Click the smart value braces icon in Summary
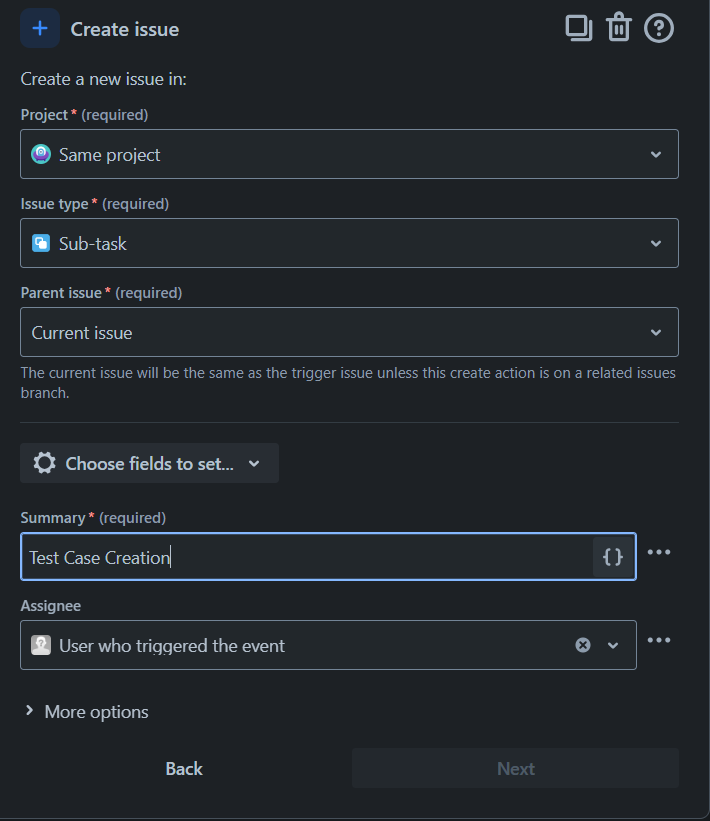The width and height of the screenshot is (710, 821). [612, 556]
